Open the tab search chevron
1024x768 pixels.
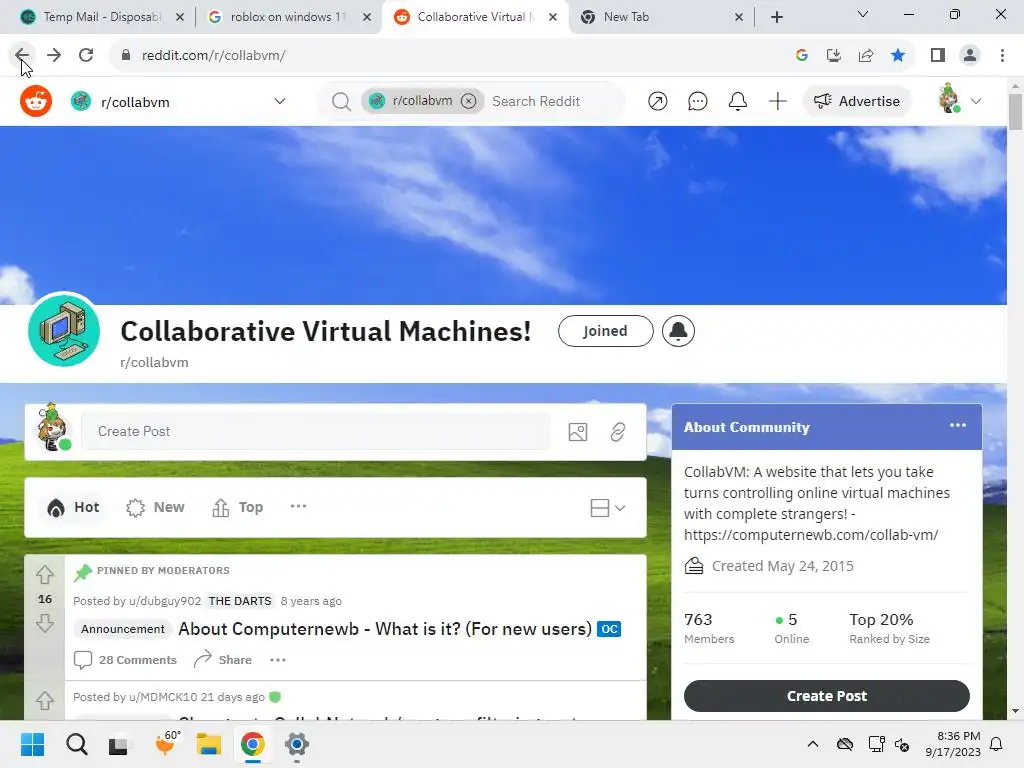point(863,14)
